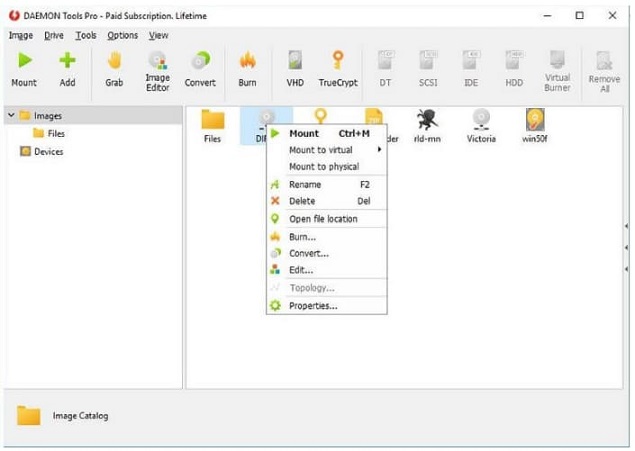Click the DAEMON Tools logo icon
This screenshot has height=451, width=635.
[14, 16]
